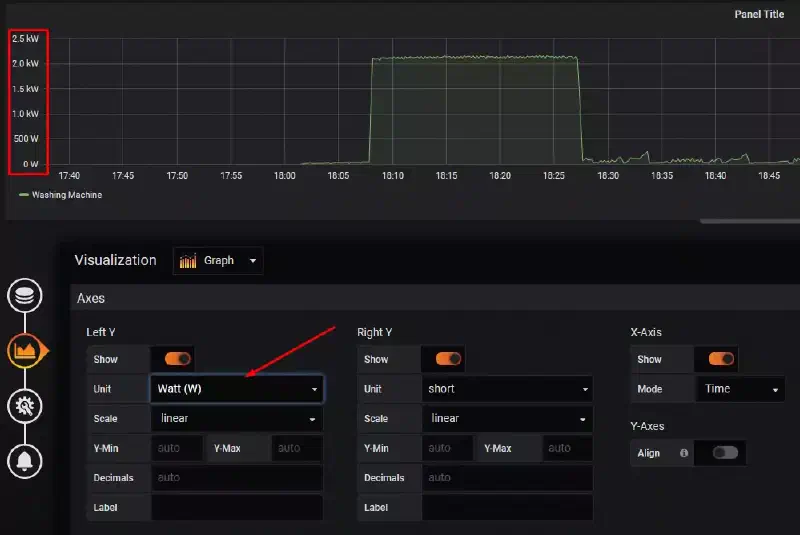Click the Graph bars icon beside Visualization
800x535 pixels.
pos(188,261)
